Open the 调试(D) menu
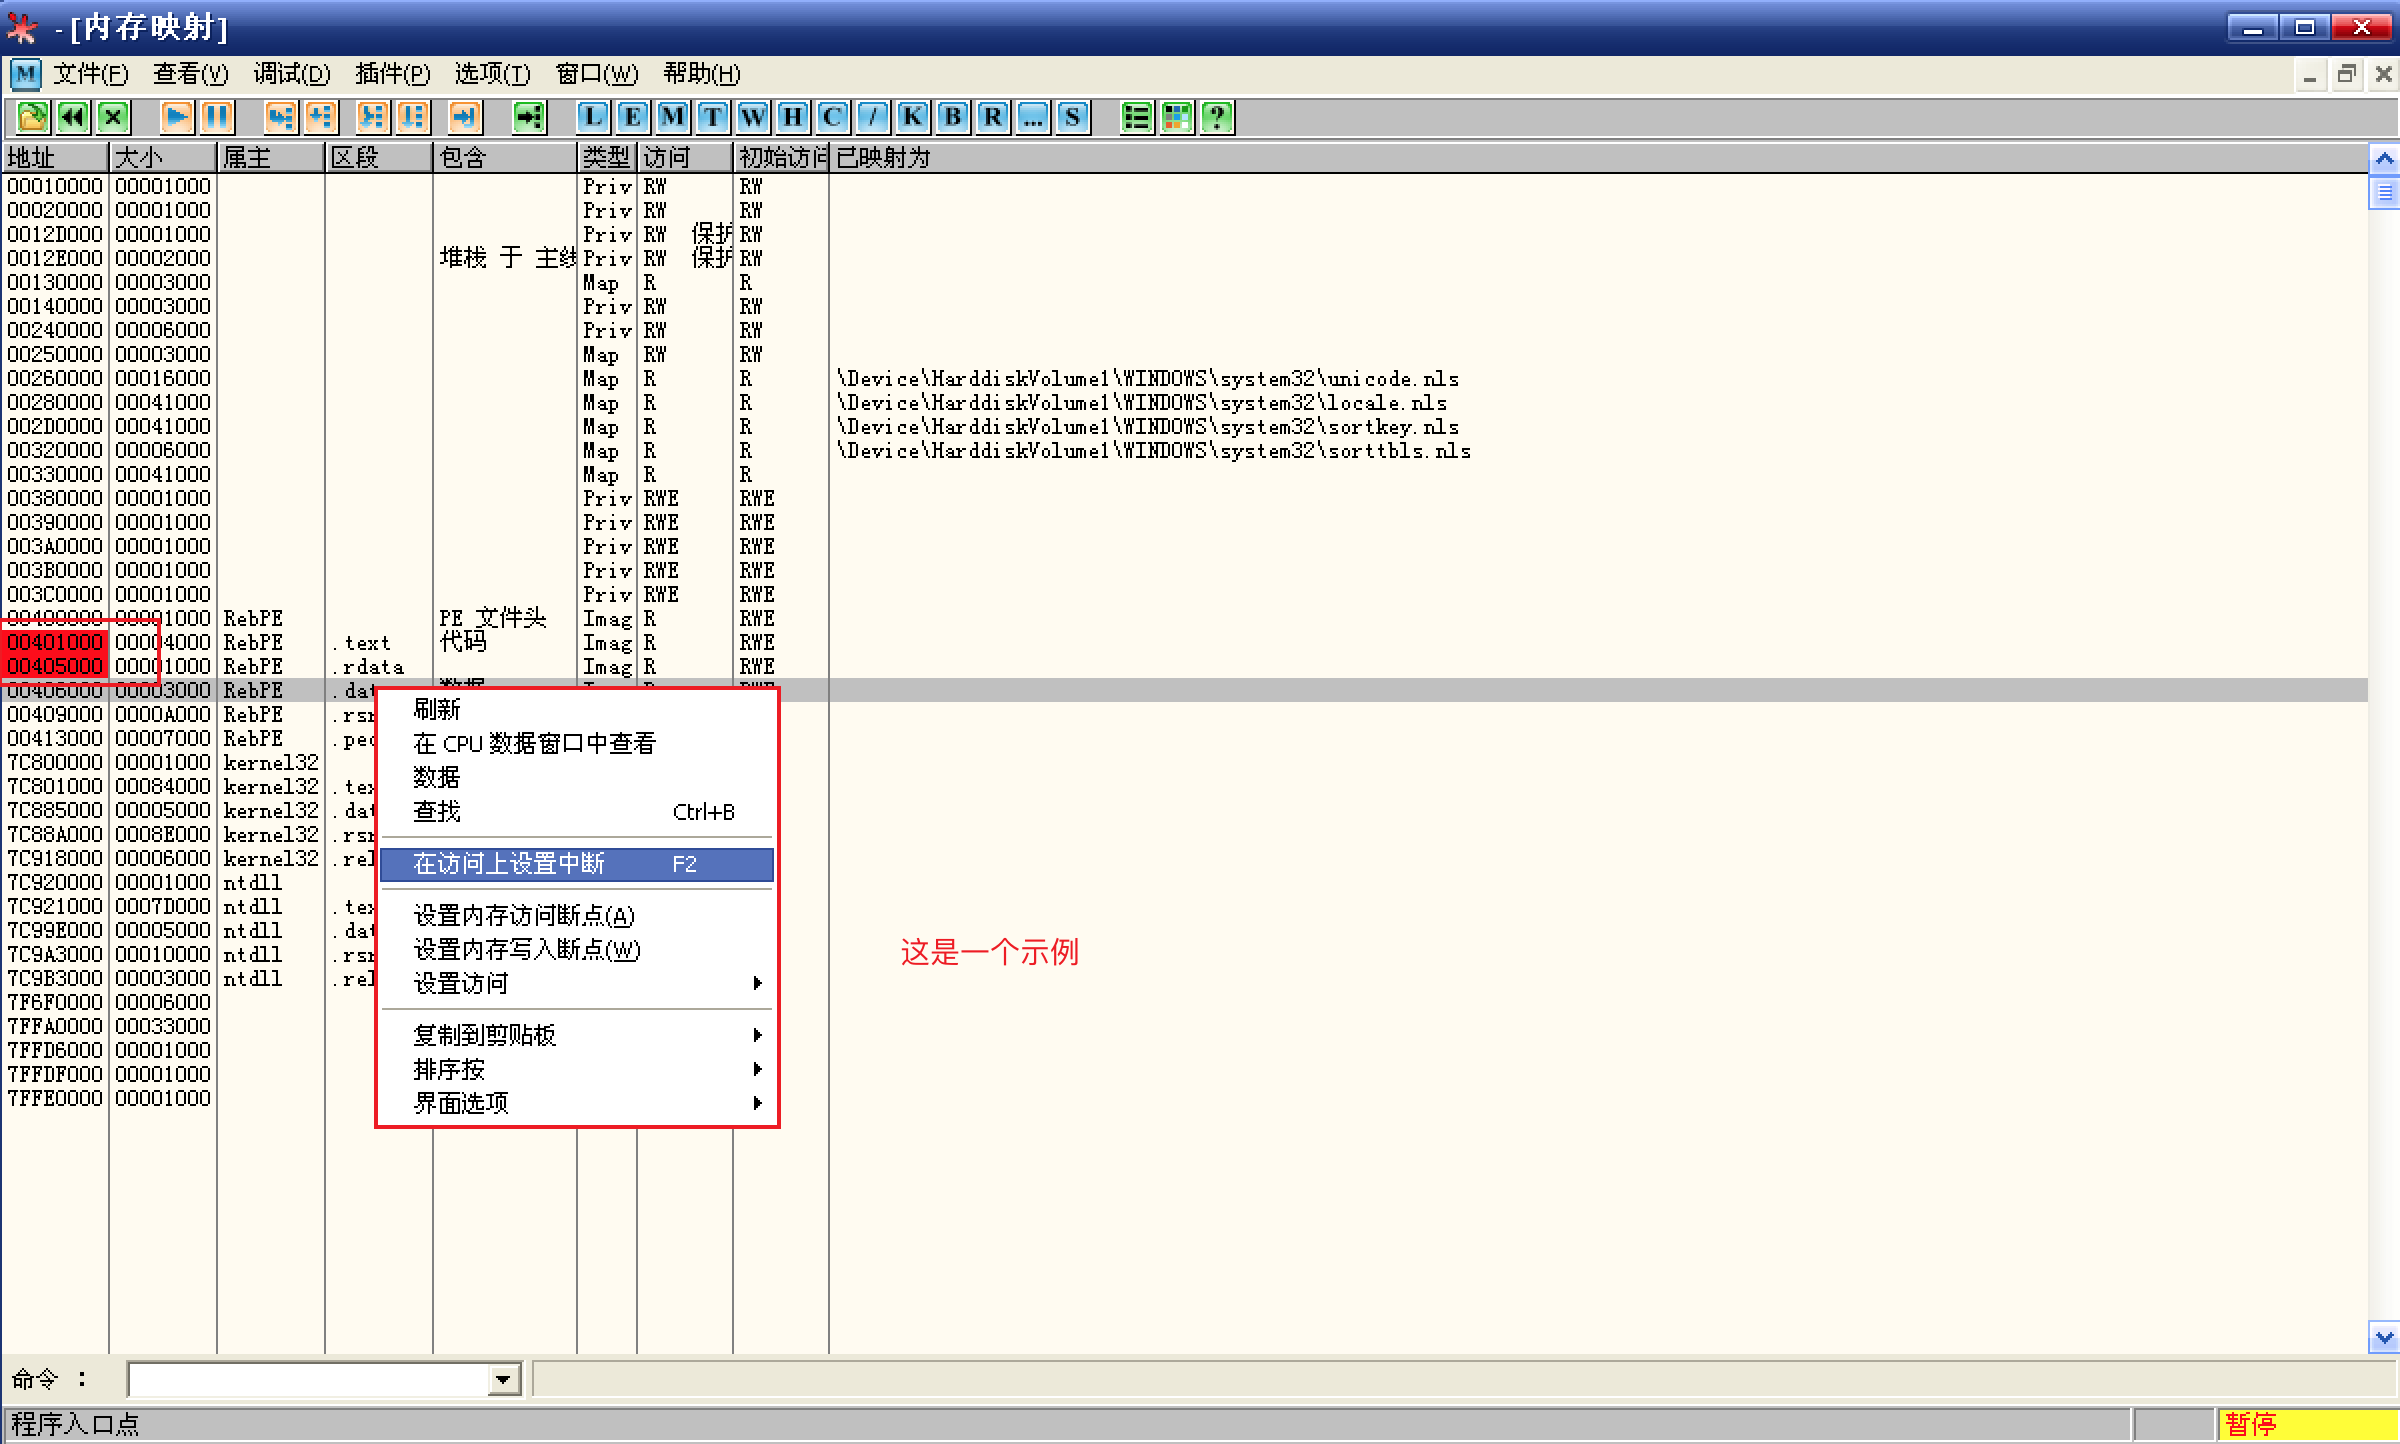This screenshot has height=1444, width=2400. click(291, 74)
